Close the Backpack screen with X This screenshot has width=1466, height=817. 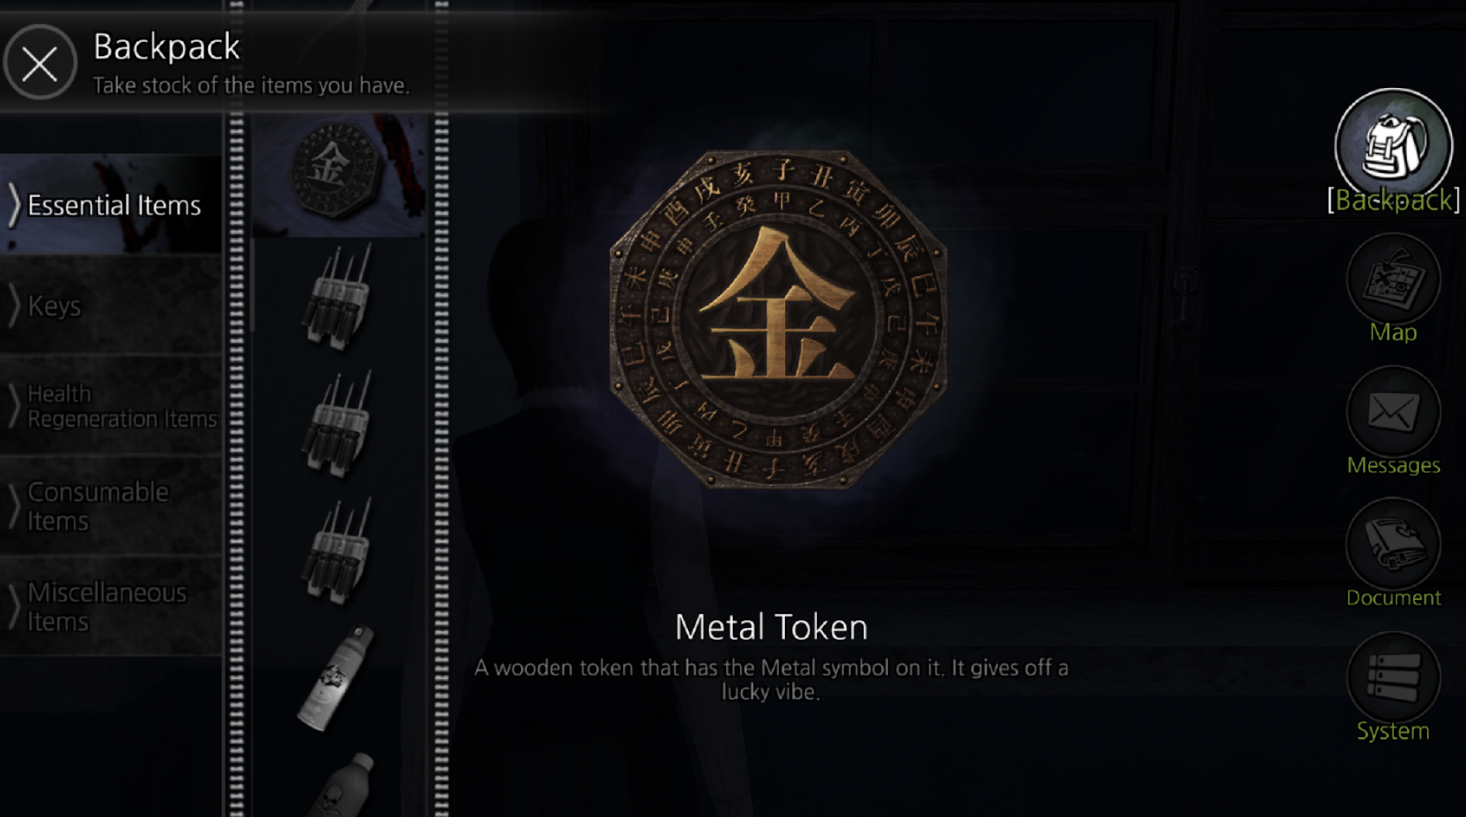point(40,63)
